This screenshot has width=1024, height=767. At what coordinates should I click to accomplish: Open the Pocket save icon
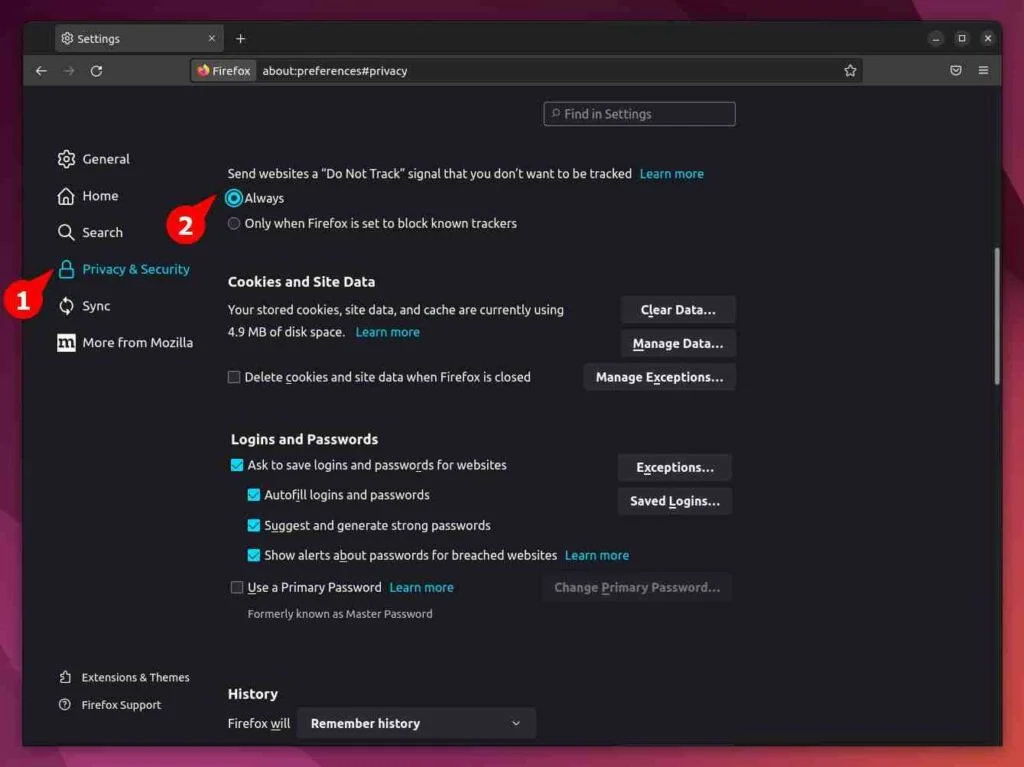[x=955, y=71]
